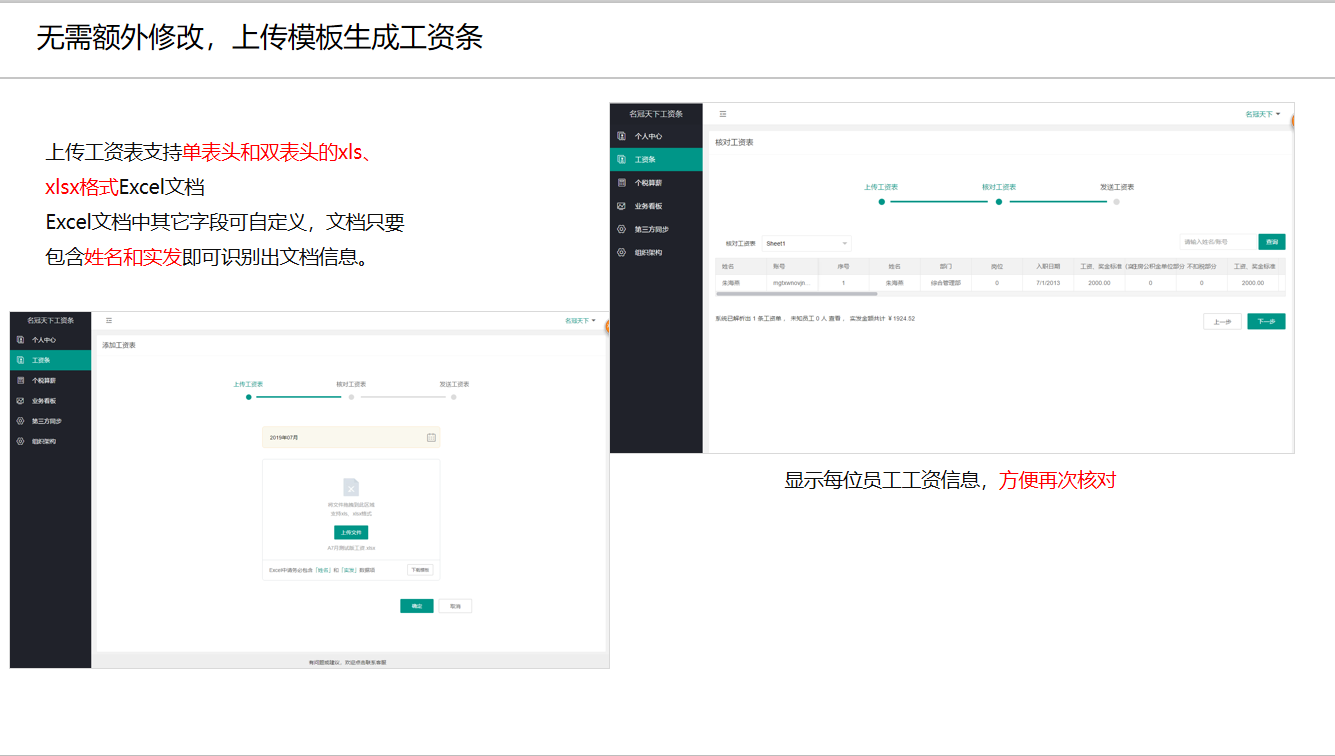Open 个人中心 icon in 添加工资表 window sidebar
Viewport: 1335px width, 756px height.
(20, 340)
